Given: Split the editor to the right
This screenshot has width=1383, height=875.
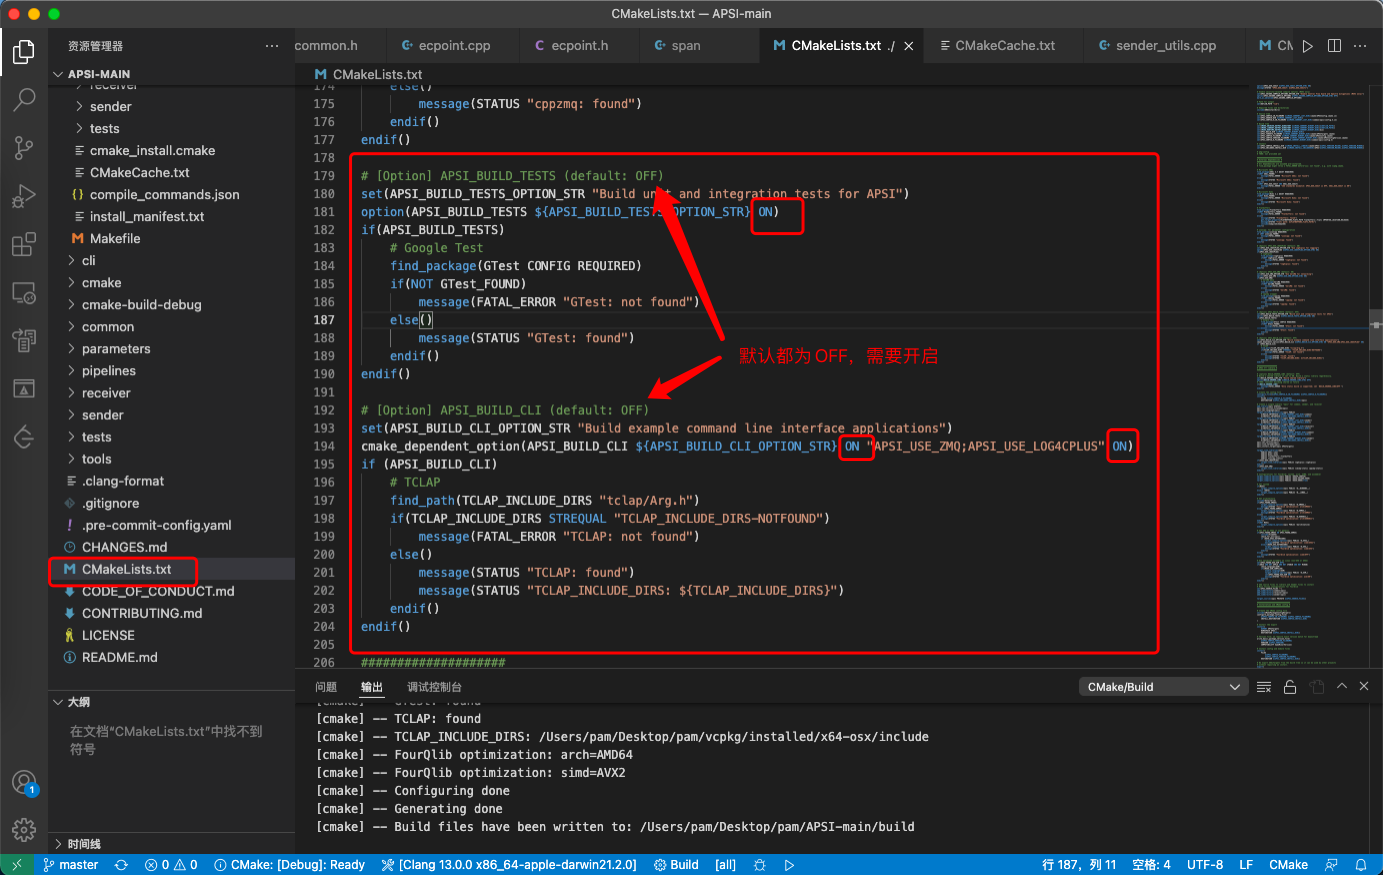Looking at the screenshot, I should (x=1334, y=46).
